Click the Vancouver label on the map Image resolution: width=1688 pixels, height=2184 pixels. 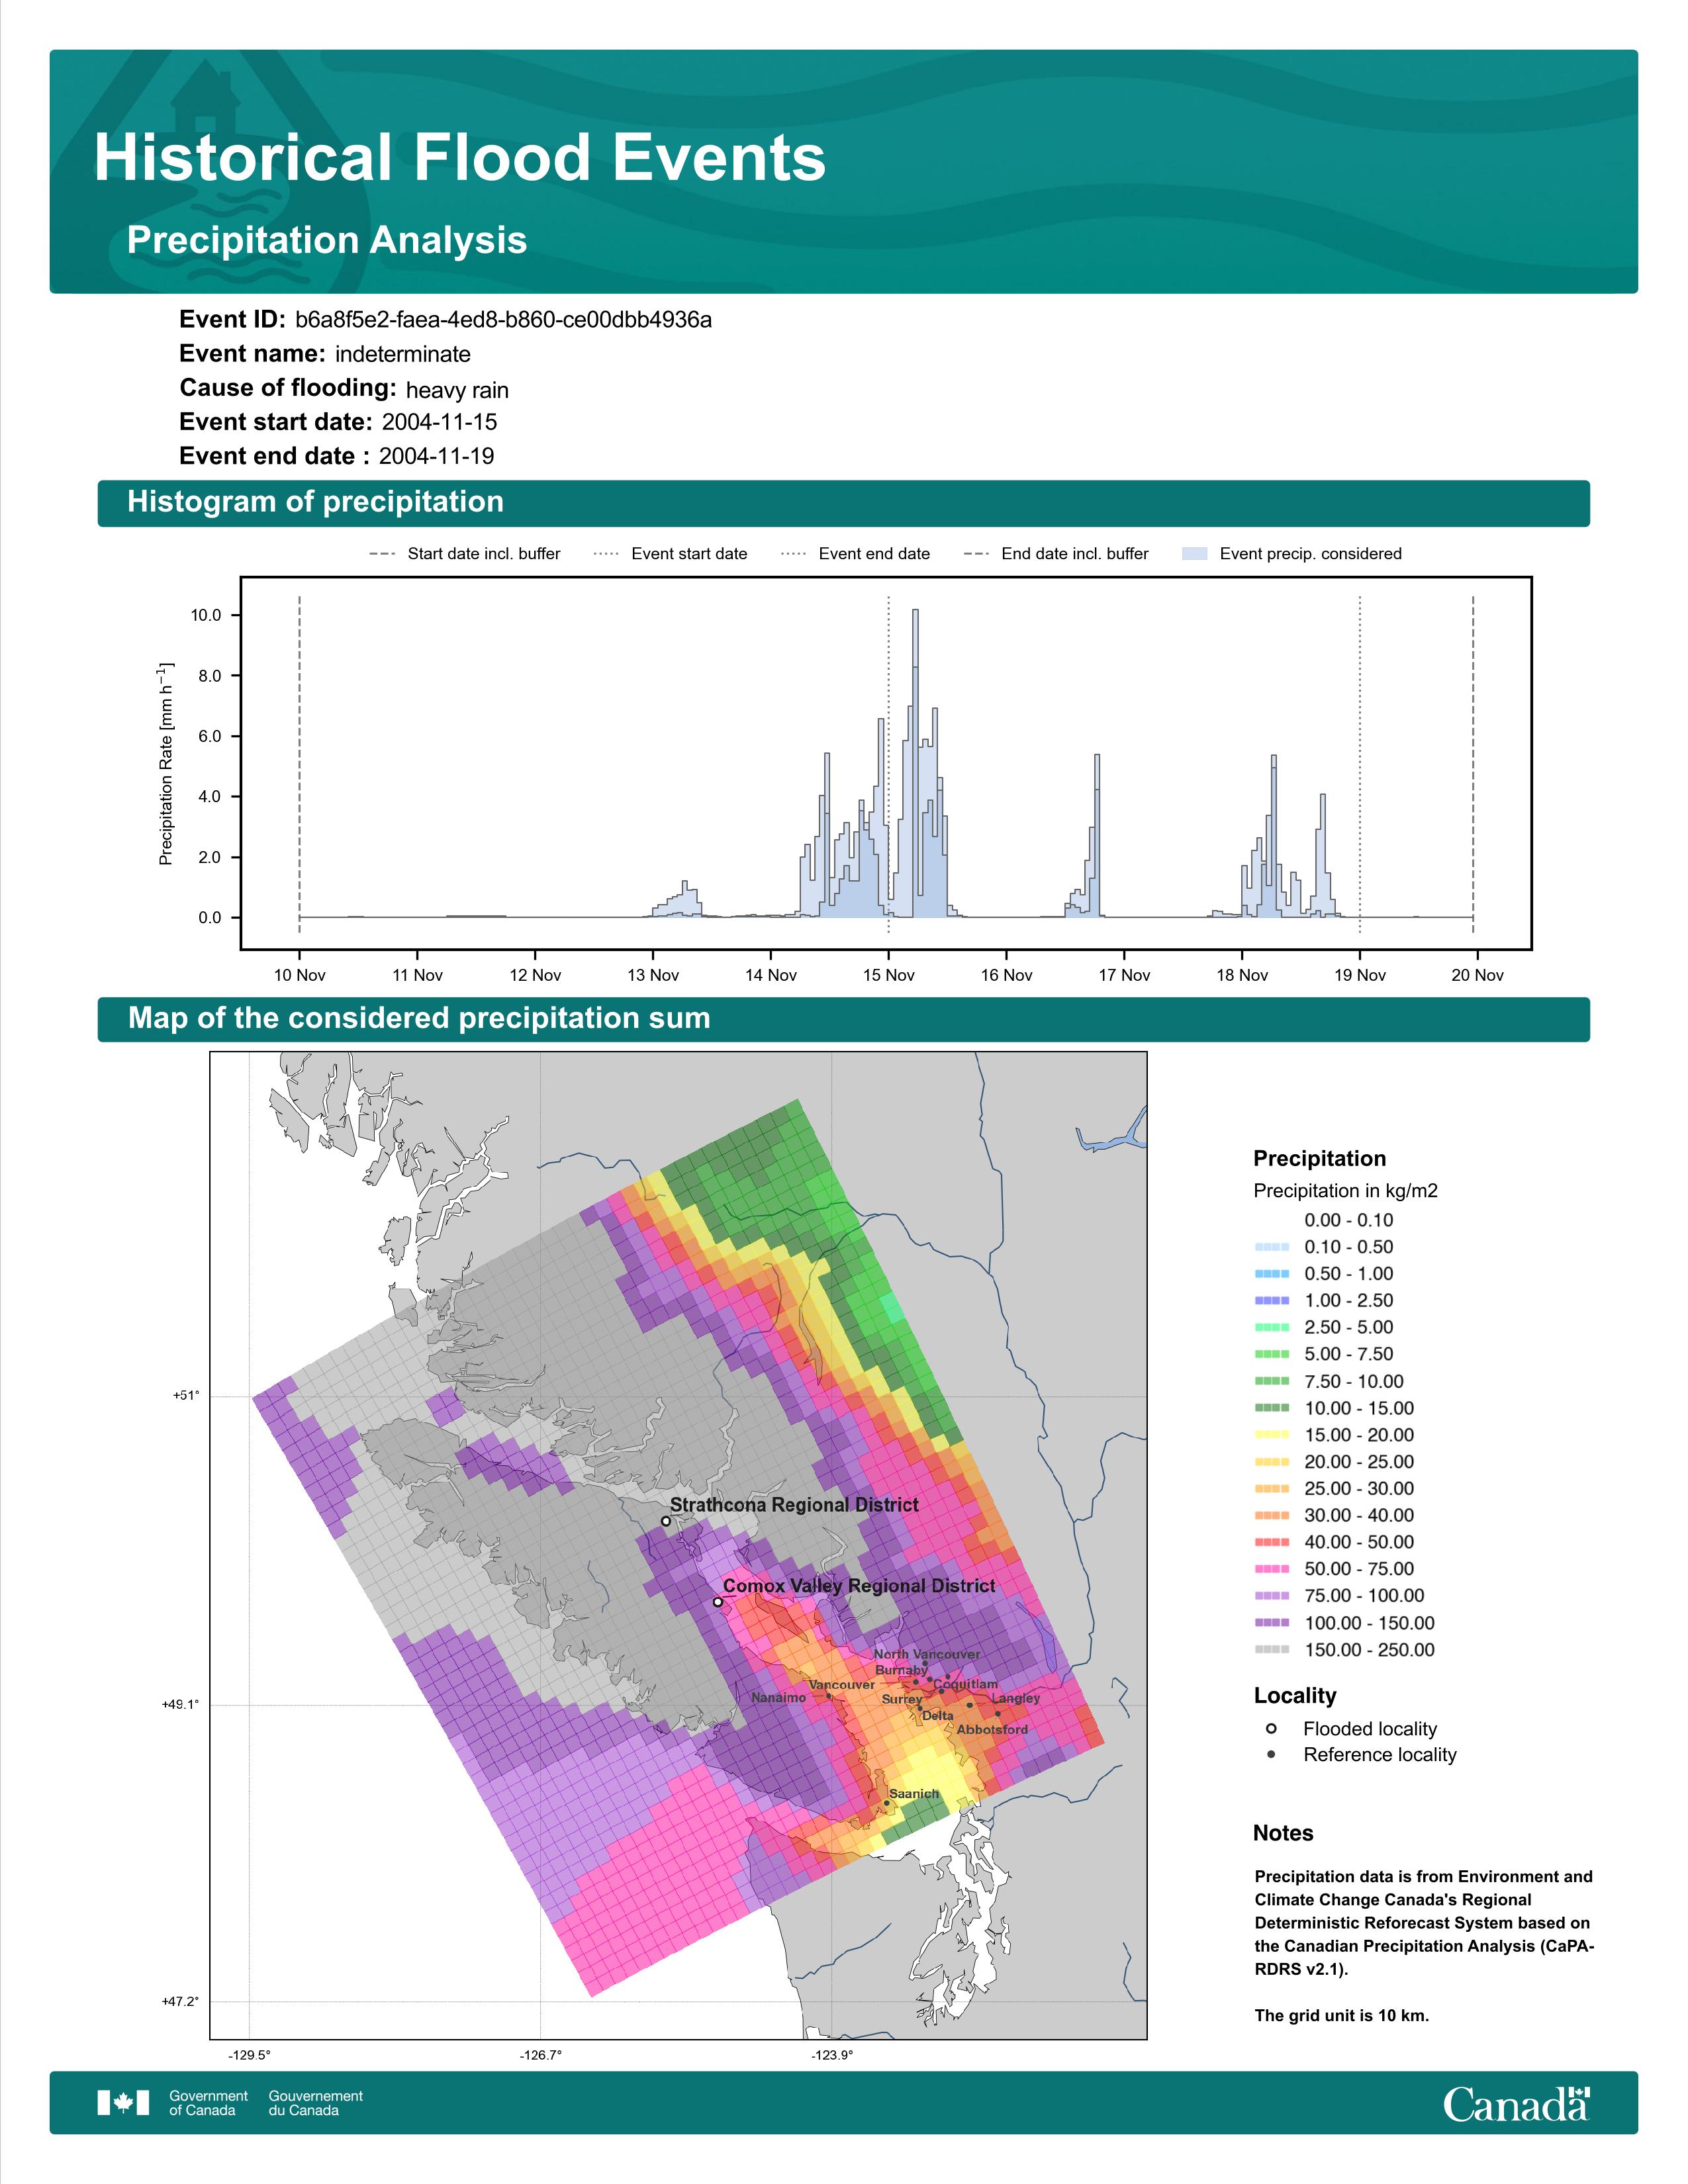(842, 1685)
